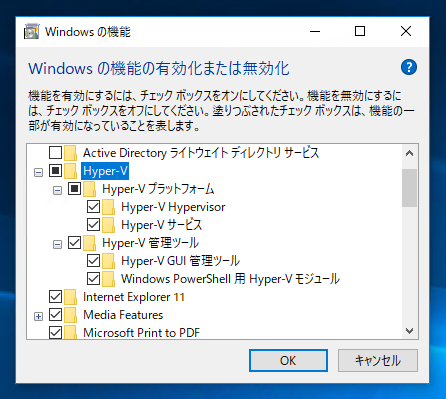Screen dimensions: 446x399
Task: Uncheck Internet Explorer 11
Action: (x=55, y=297)
